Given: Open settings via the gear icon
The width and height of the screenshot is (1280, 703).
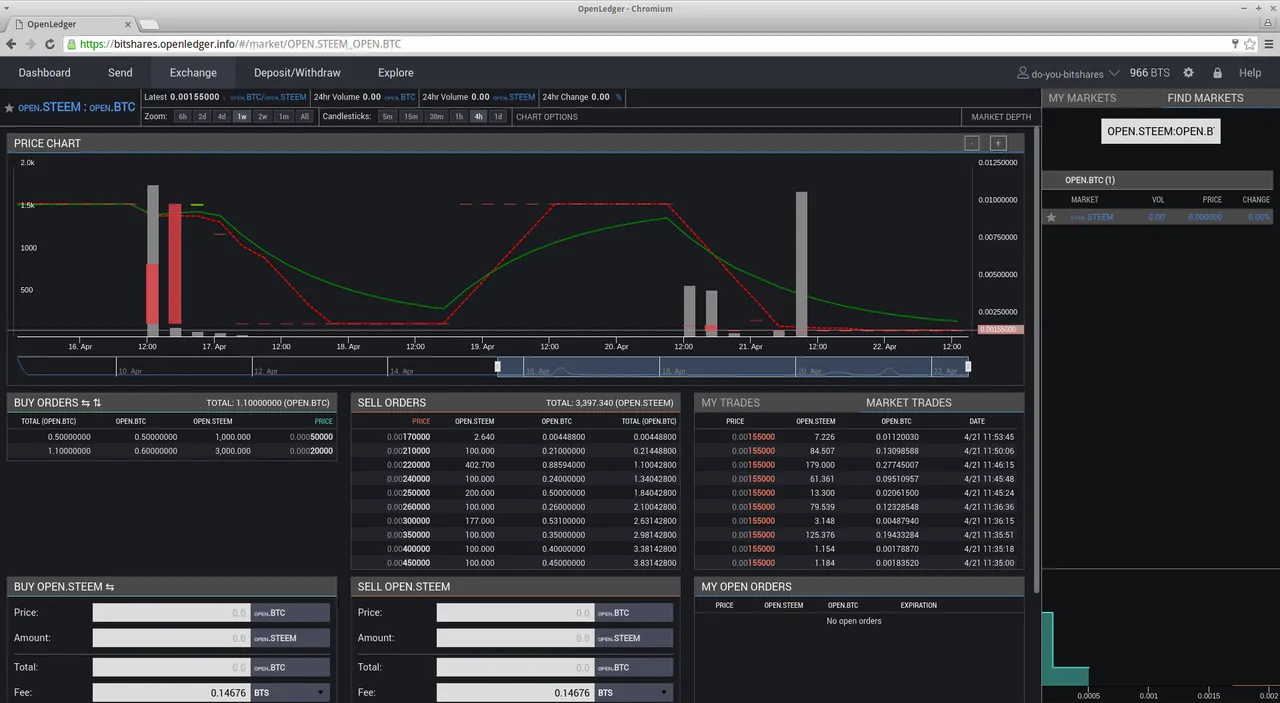Looking at the screenshot, I should 1188,73.
